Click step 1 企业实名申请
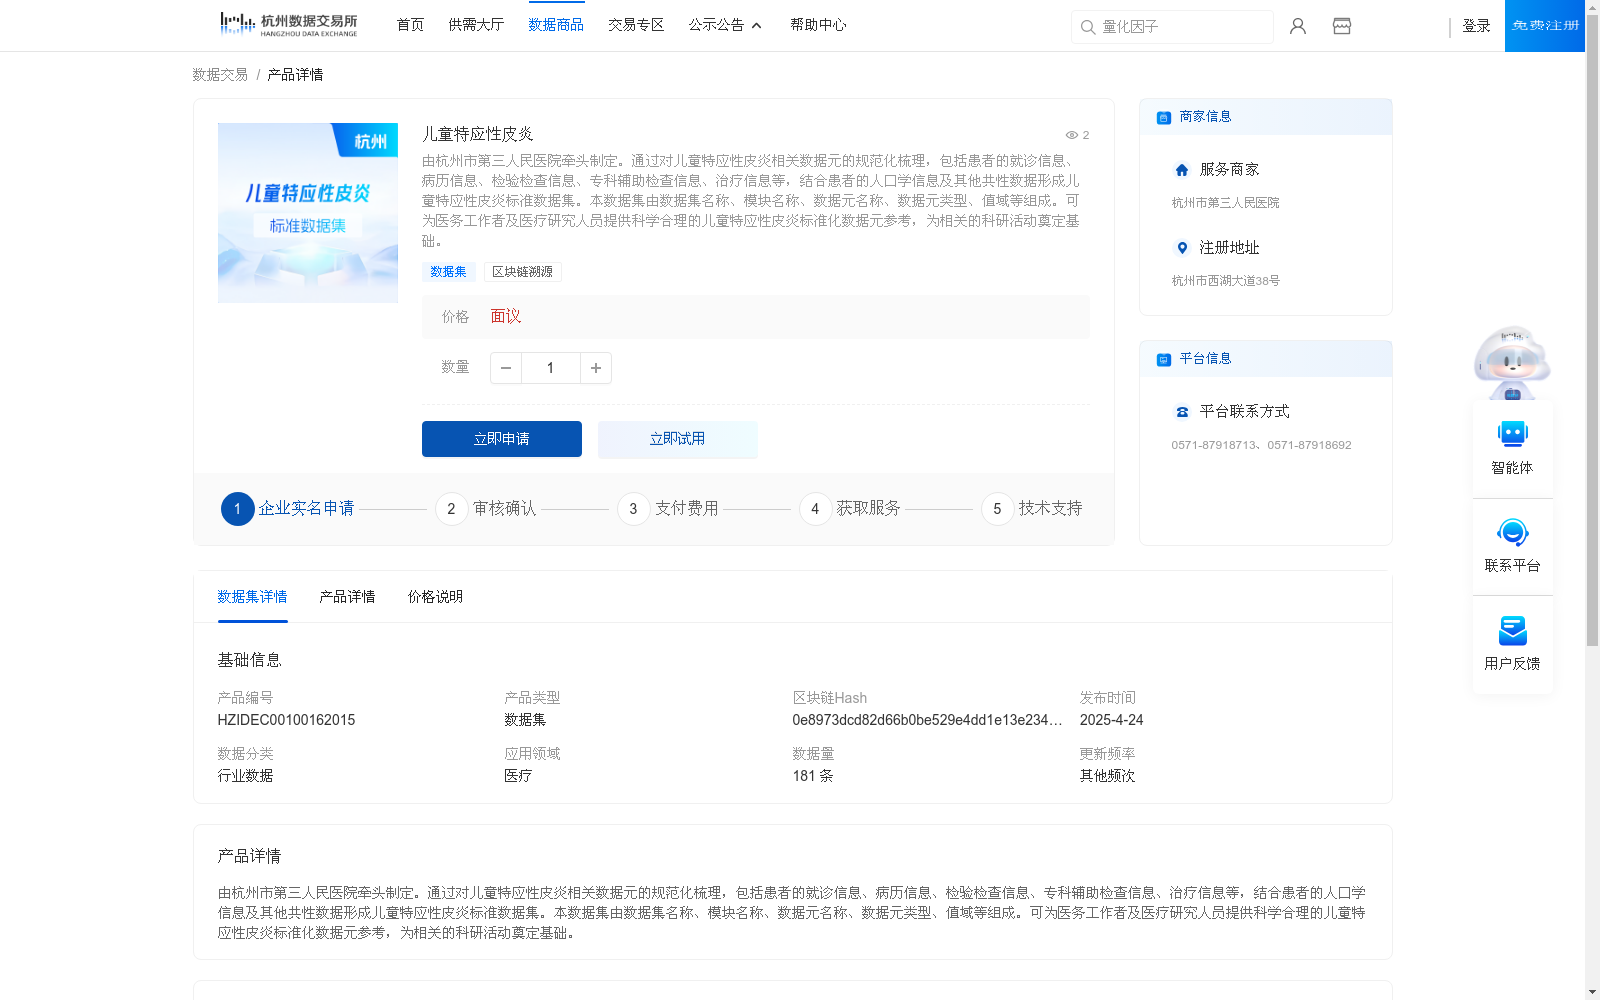1600x1000 pixels. click(288, 509)
